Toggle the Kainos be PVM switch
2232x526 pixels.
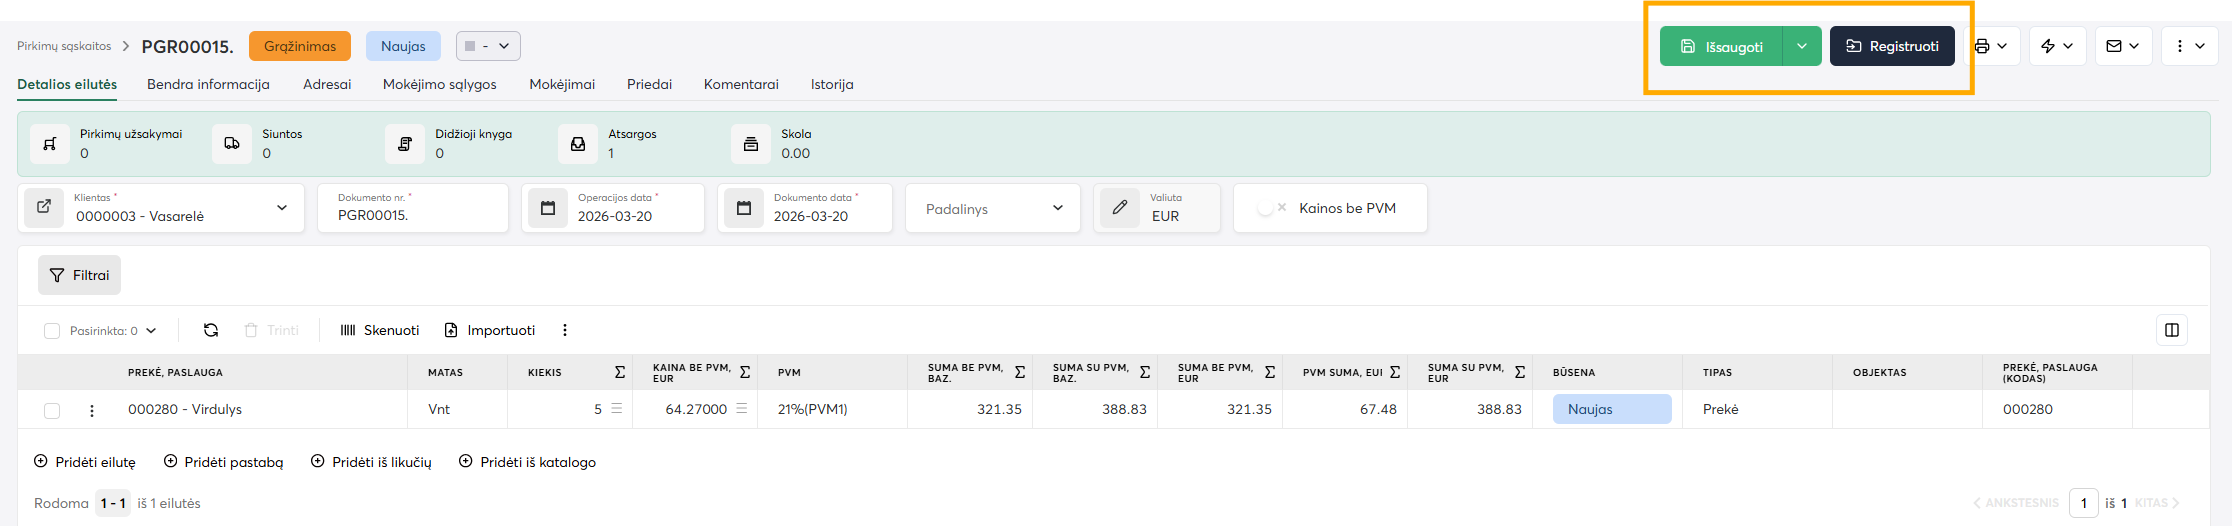tap(1270, 208)
